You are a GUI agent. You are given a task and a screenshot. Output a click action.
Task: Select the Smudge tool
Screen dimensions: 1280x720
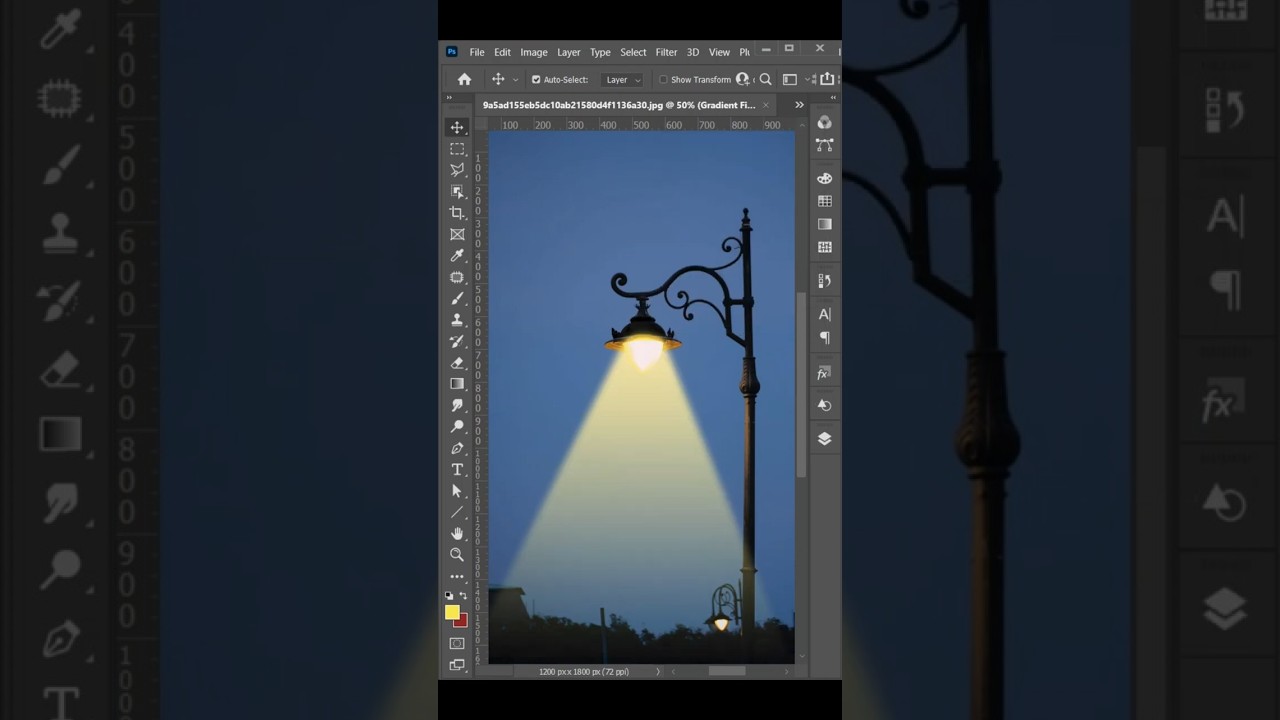click(457, 405)
